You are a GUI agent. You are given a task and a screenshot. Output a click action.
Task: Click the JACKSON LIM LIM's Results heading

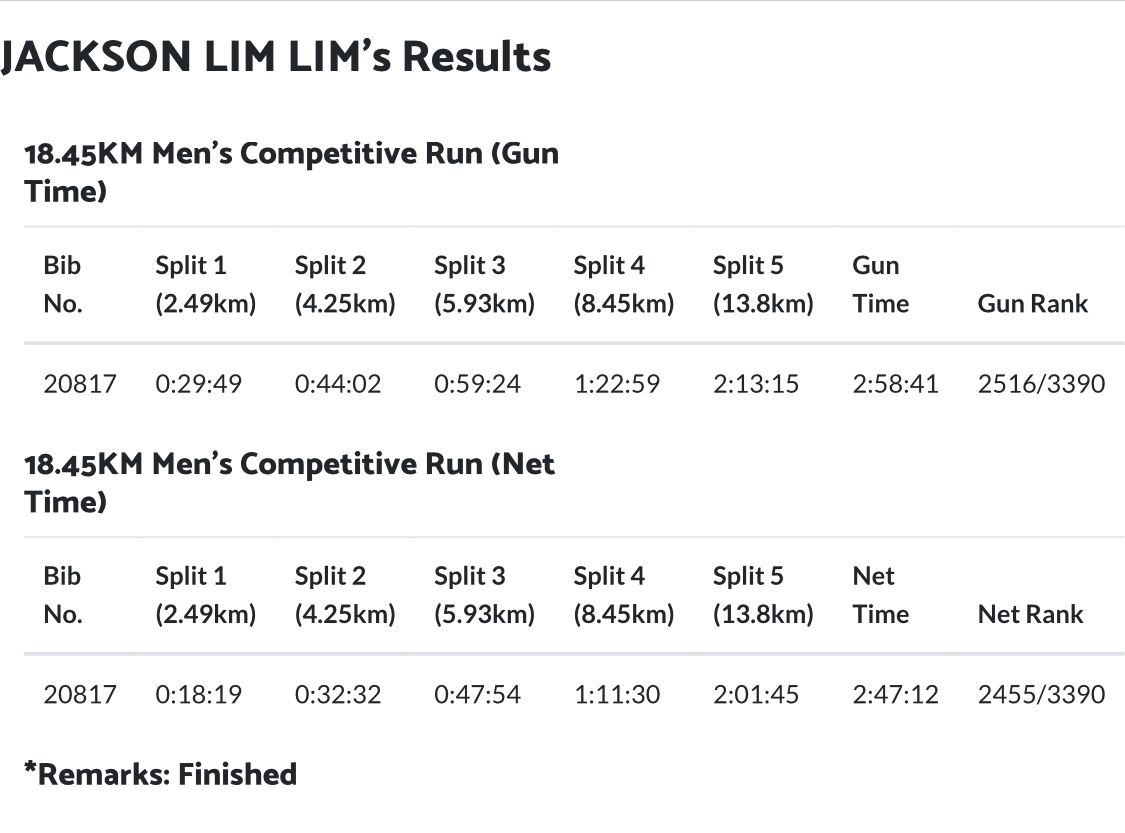pos(276,56)
